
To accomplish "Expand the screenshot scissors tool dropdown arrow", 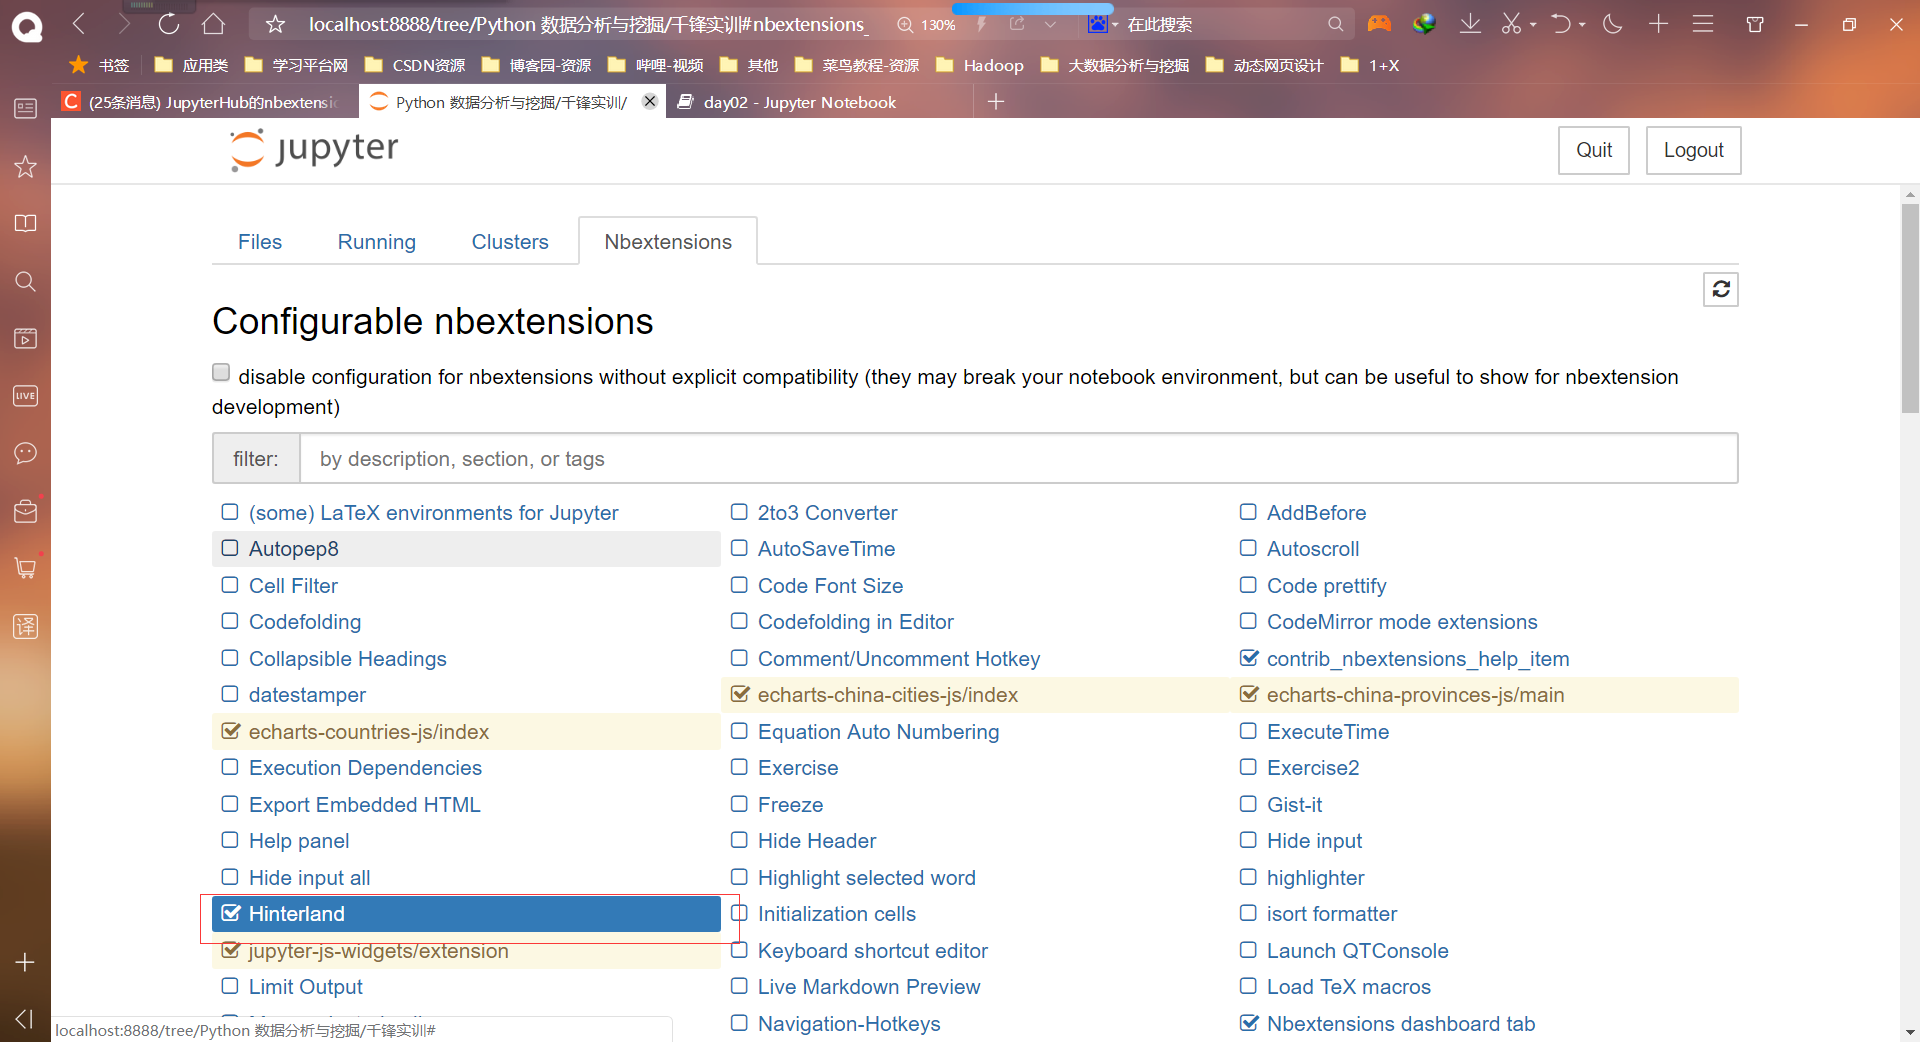I will tap(1533, 25).
